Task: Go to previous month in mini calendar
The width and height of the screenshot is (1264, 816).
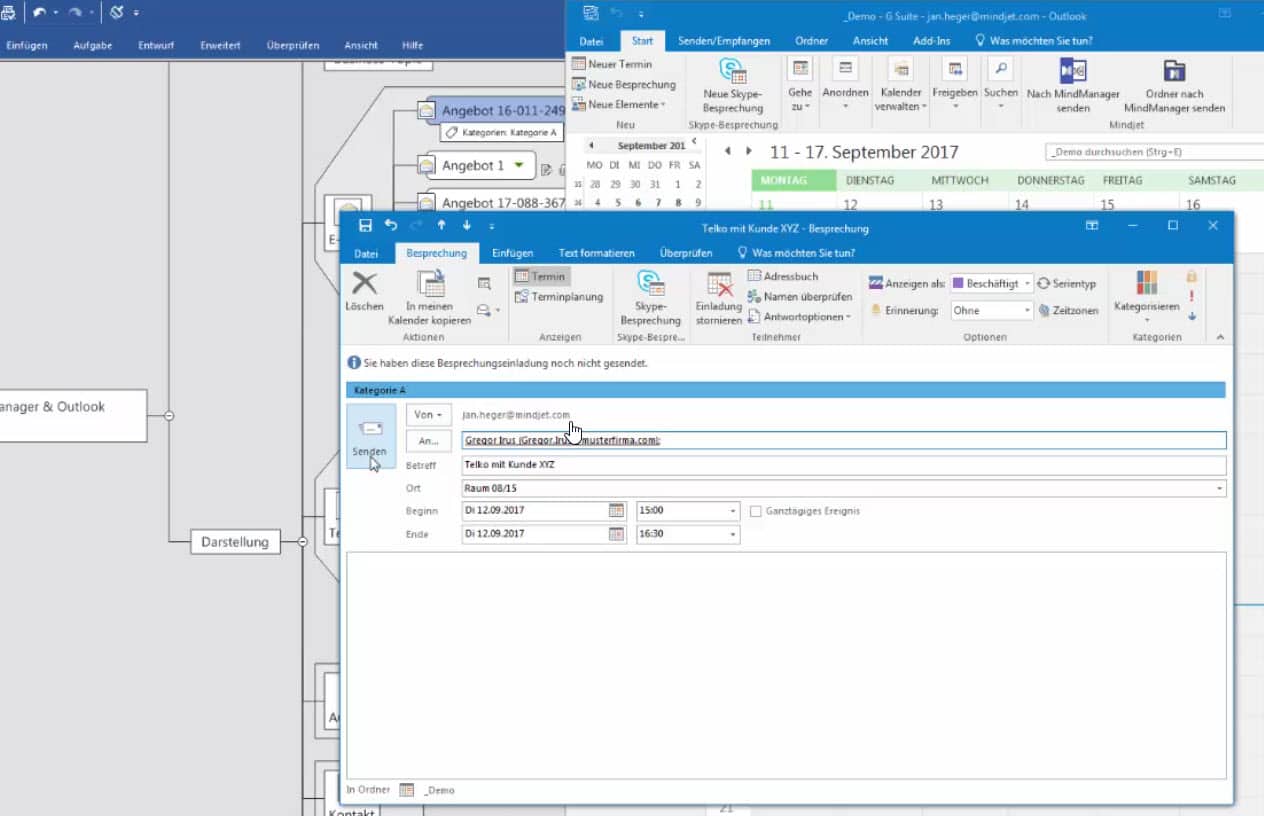Action: pyautogui.click(x=591, y=145)
